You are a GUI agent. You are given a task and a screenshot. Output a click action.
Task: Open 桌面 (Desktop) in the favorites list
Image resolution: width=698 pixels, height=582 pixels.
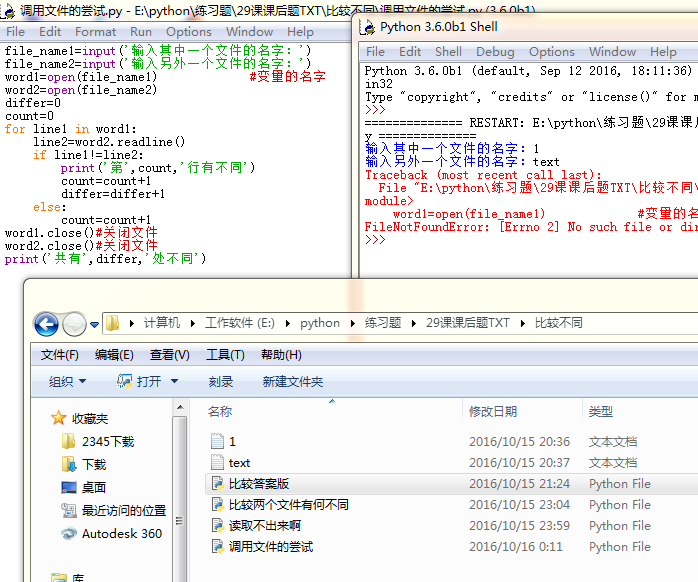94,487
